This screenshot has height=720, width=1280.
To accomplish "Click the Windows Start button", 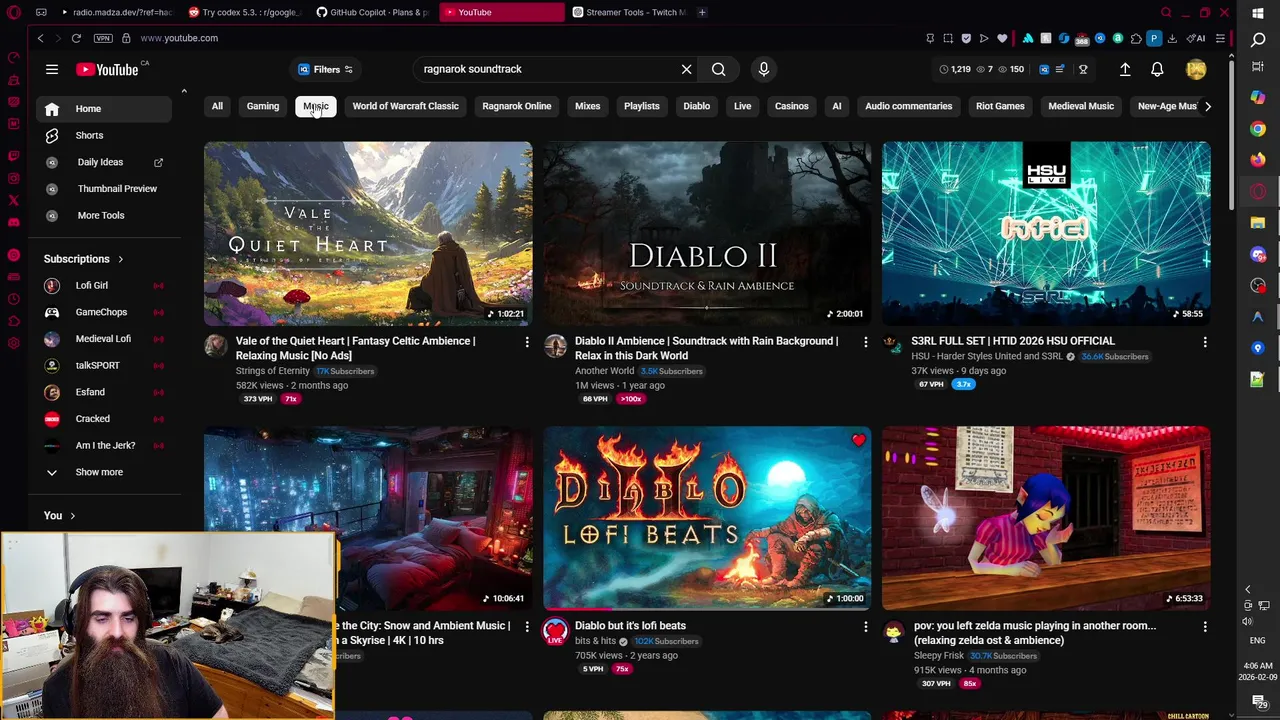I will (1258, 13).
